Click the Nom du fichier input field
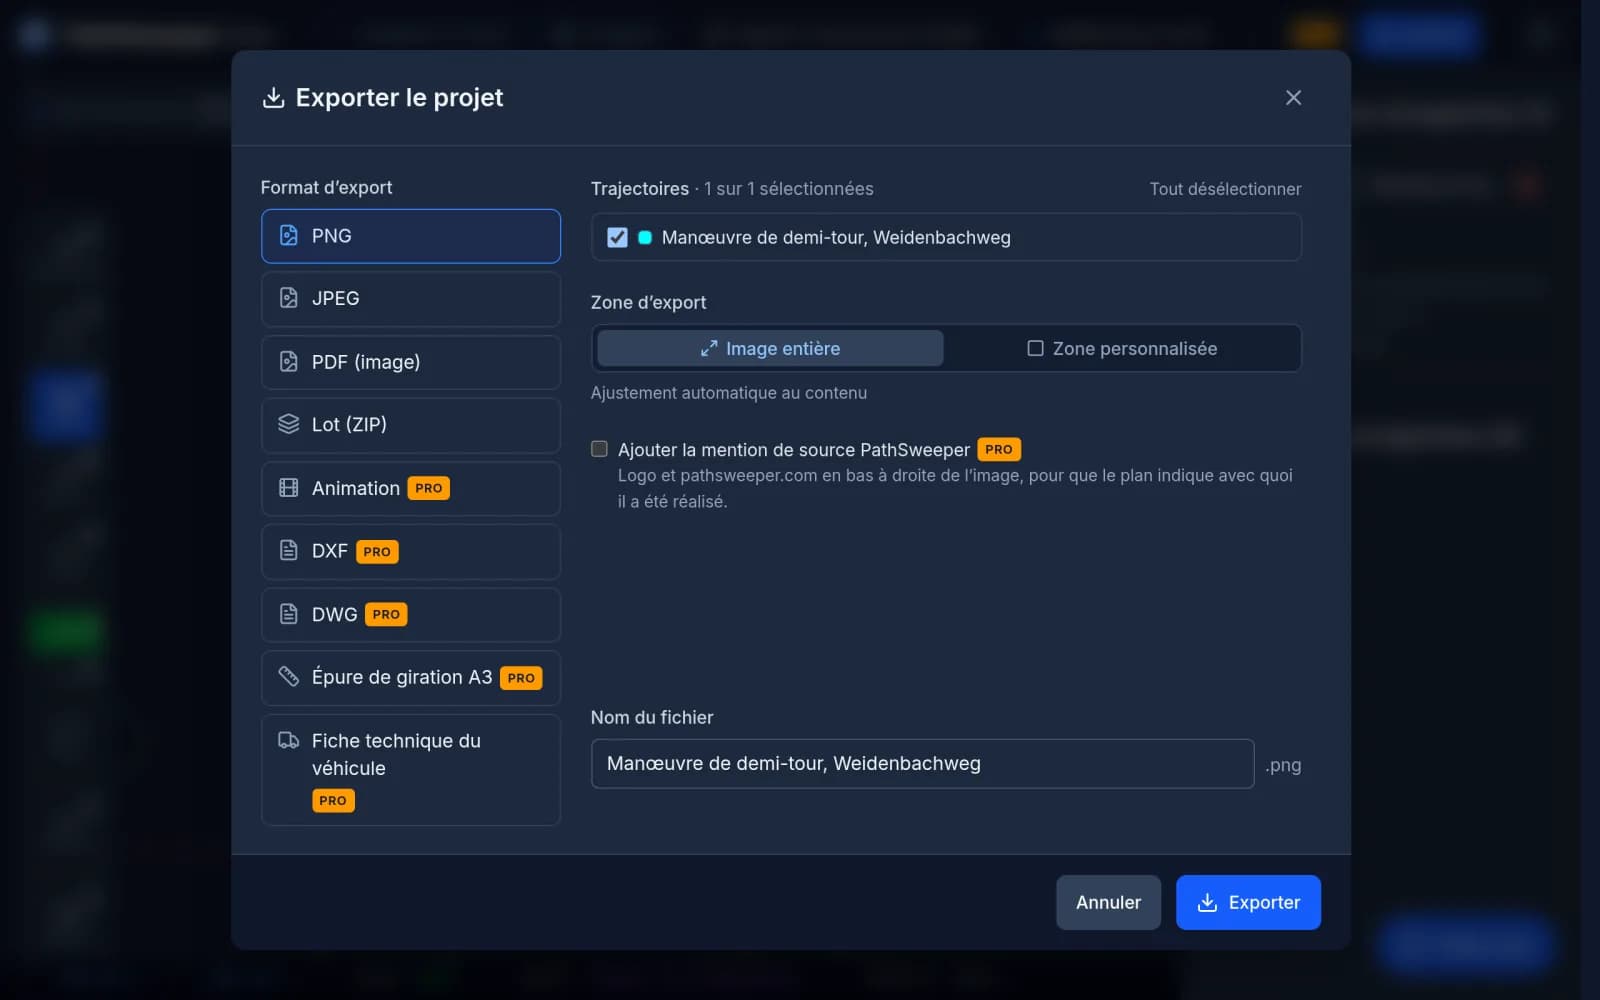Image resolution: width=1600 pixels, height=1000 pixels. tap(922, 764)
